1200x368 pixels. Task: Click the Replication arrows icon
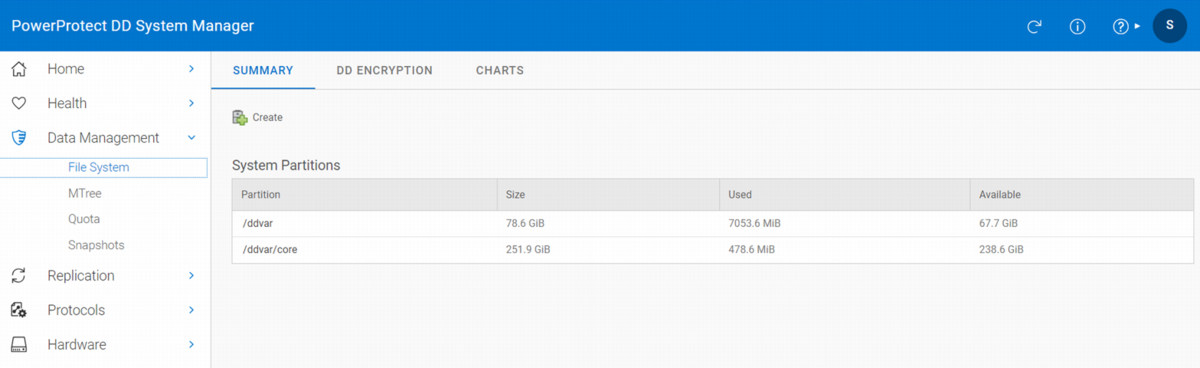pyautogui.click(x=18, y=276)
